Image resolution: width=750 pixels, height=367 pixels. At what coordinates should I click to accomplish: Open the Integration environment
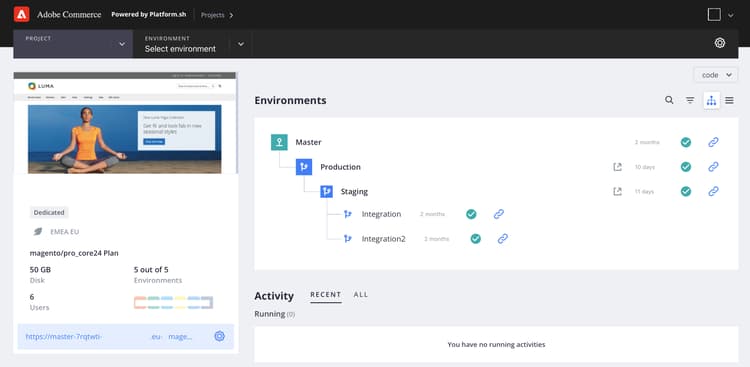[x=381, y=214]
